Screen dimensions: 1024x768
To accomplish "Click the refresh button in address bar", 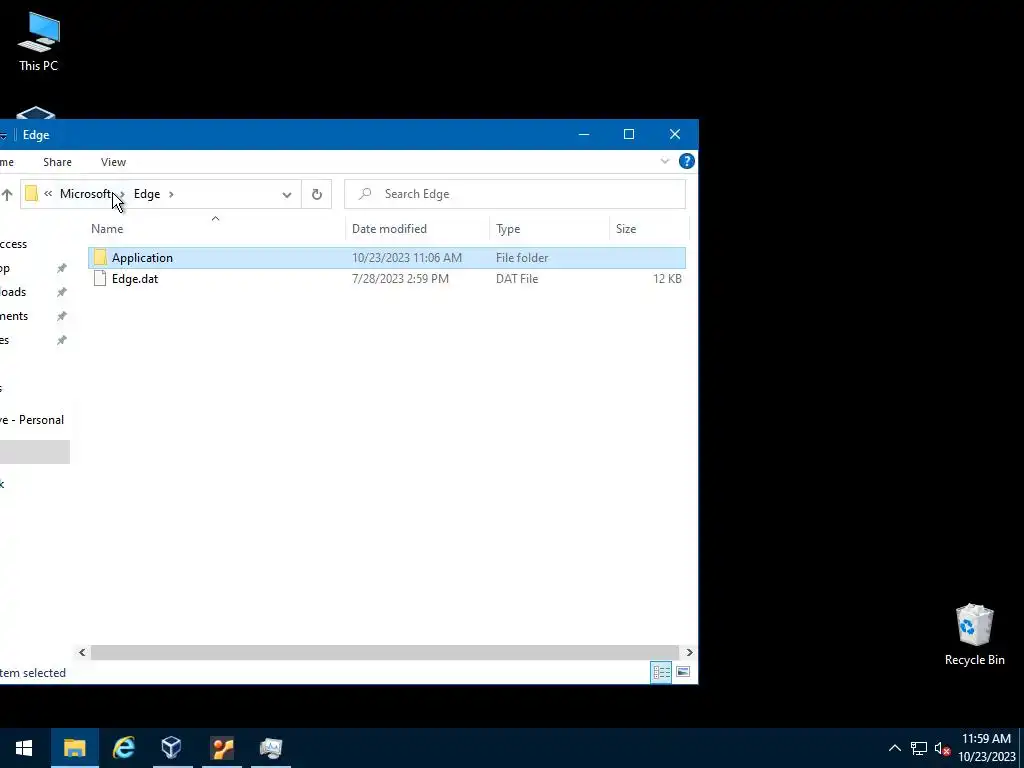I will [x=317, y=194].
